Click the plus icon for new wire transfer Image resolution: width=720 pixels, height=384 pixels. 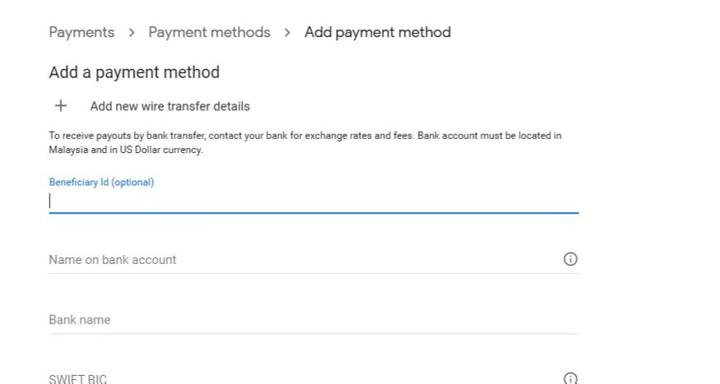61,106
